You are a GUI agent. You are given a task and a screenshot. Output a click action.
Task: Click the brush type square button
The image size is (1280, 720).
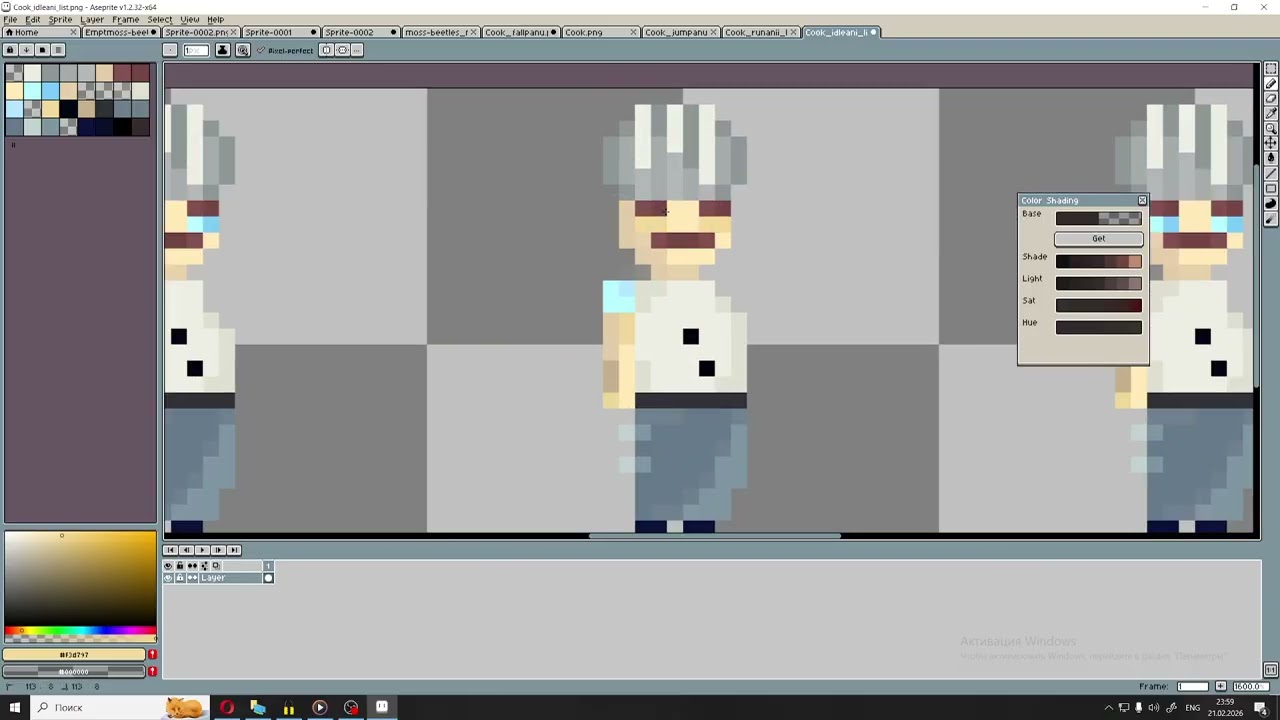tap(170, 50)
